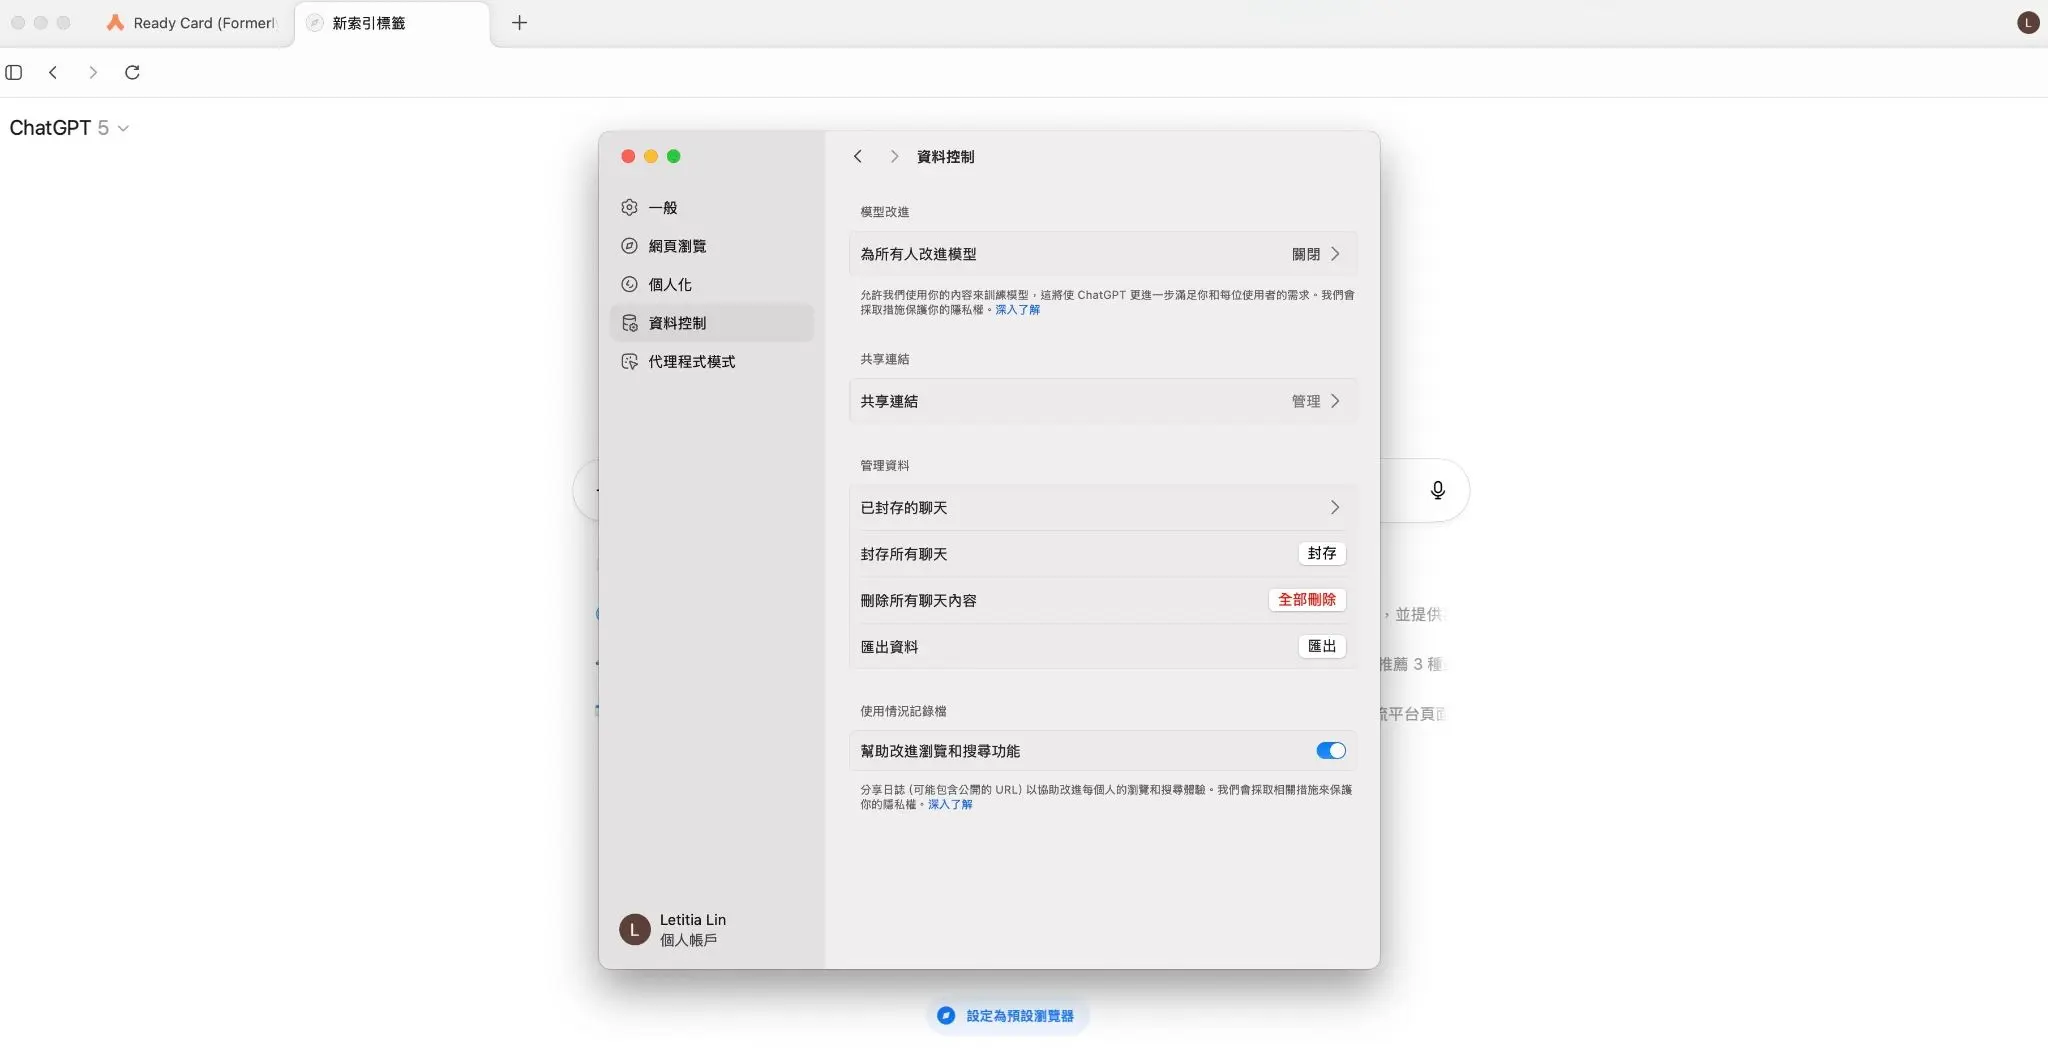Open the 深入了解 link under model improvement
Viewport: 2048px width, 1055px height.
click(1017, 310)
